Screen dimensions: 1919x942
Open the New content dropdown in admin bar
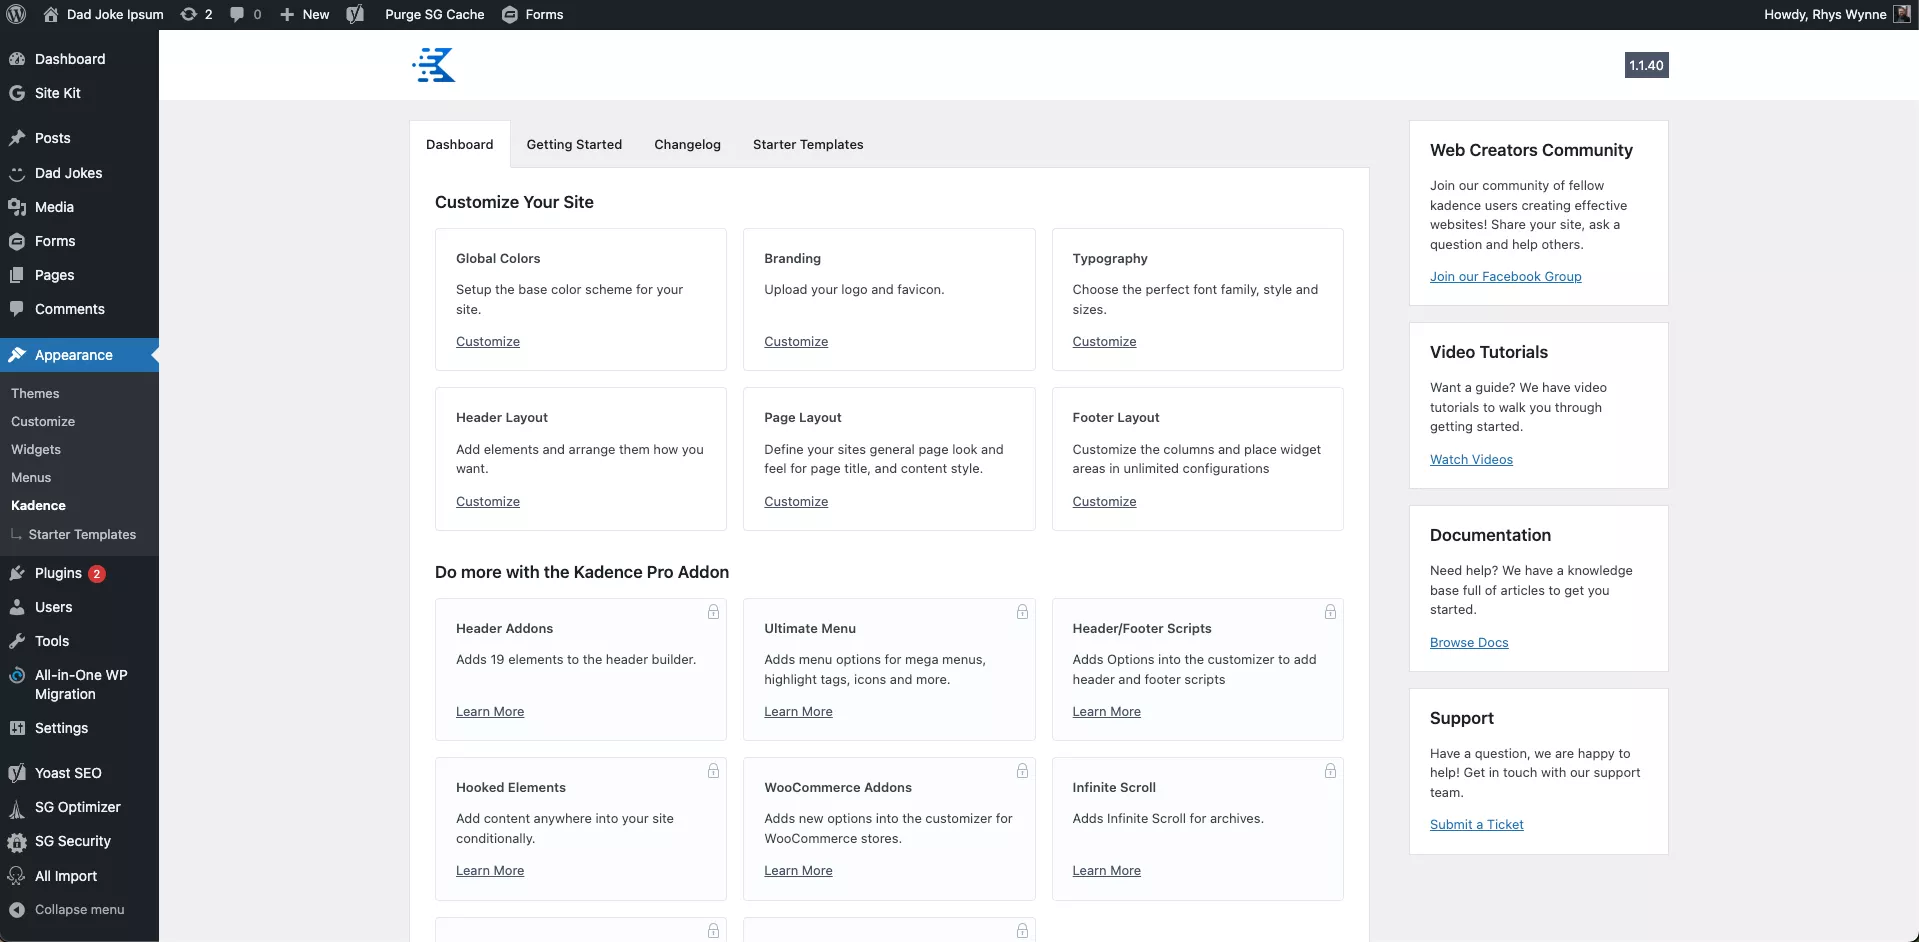(304, 14)
